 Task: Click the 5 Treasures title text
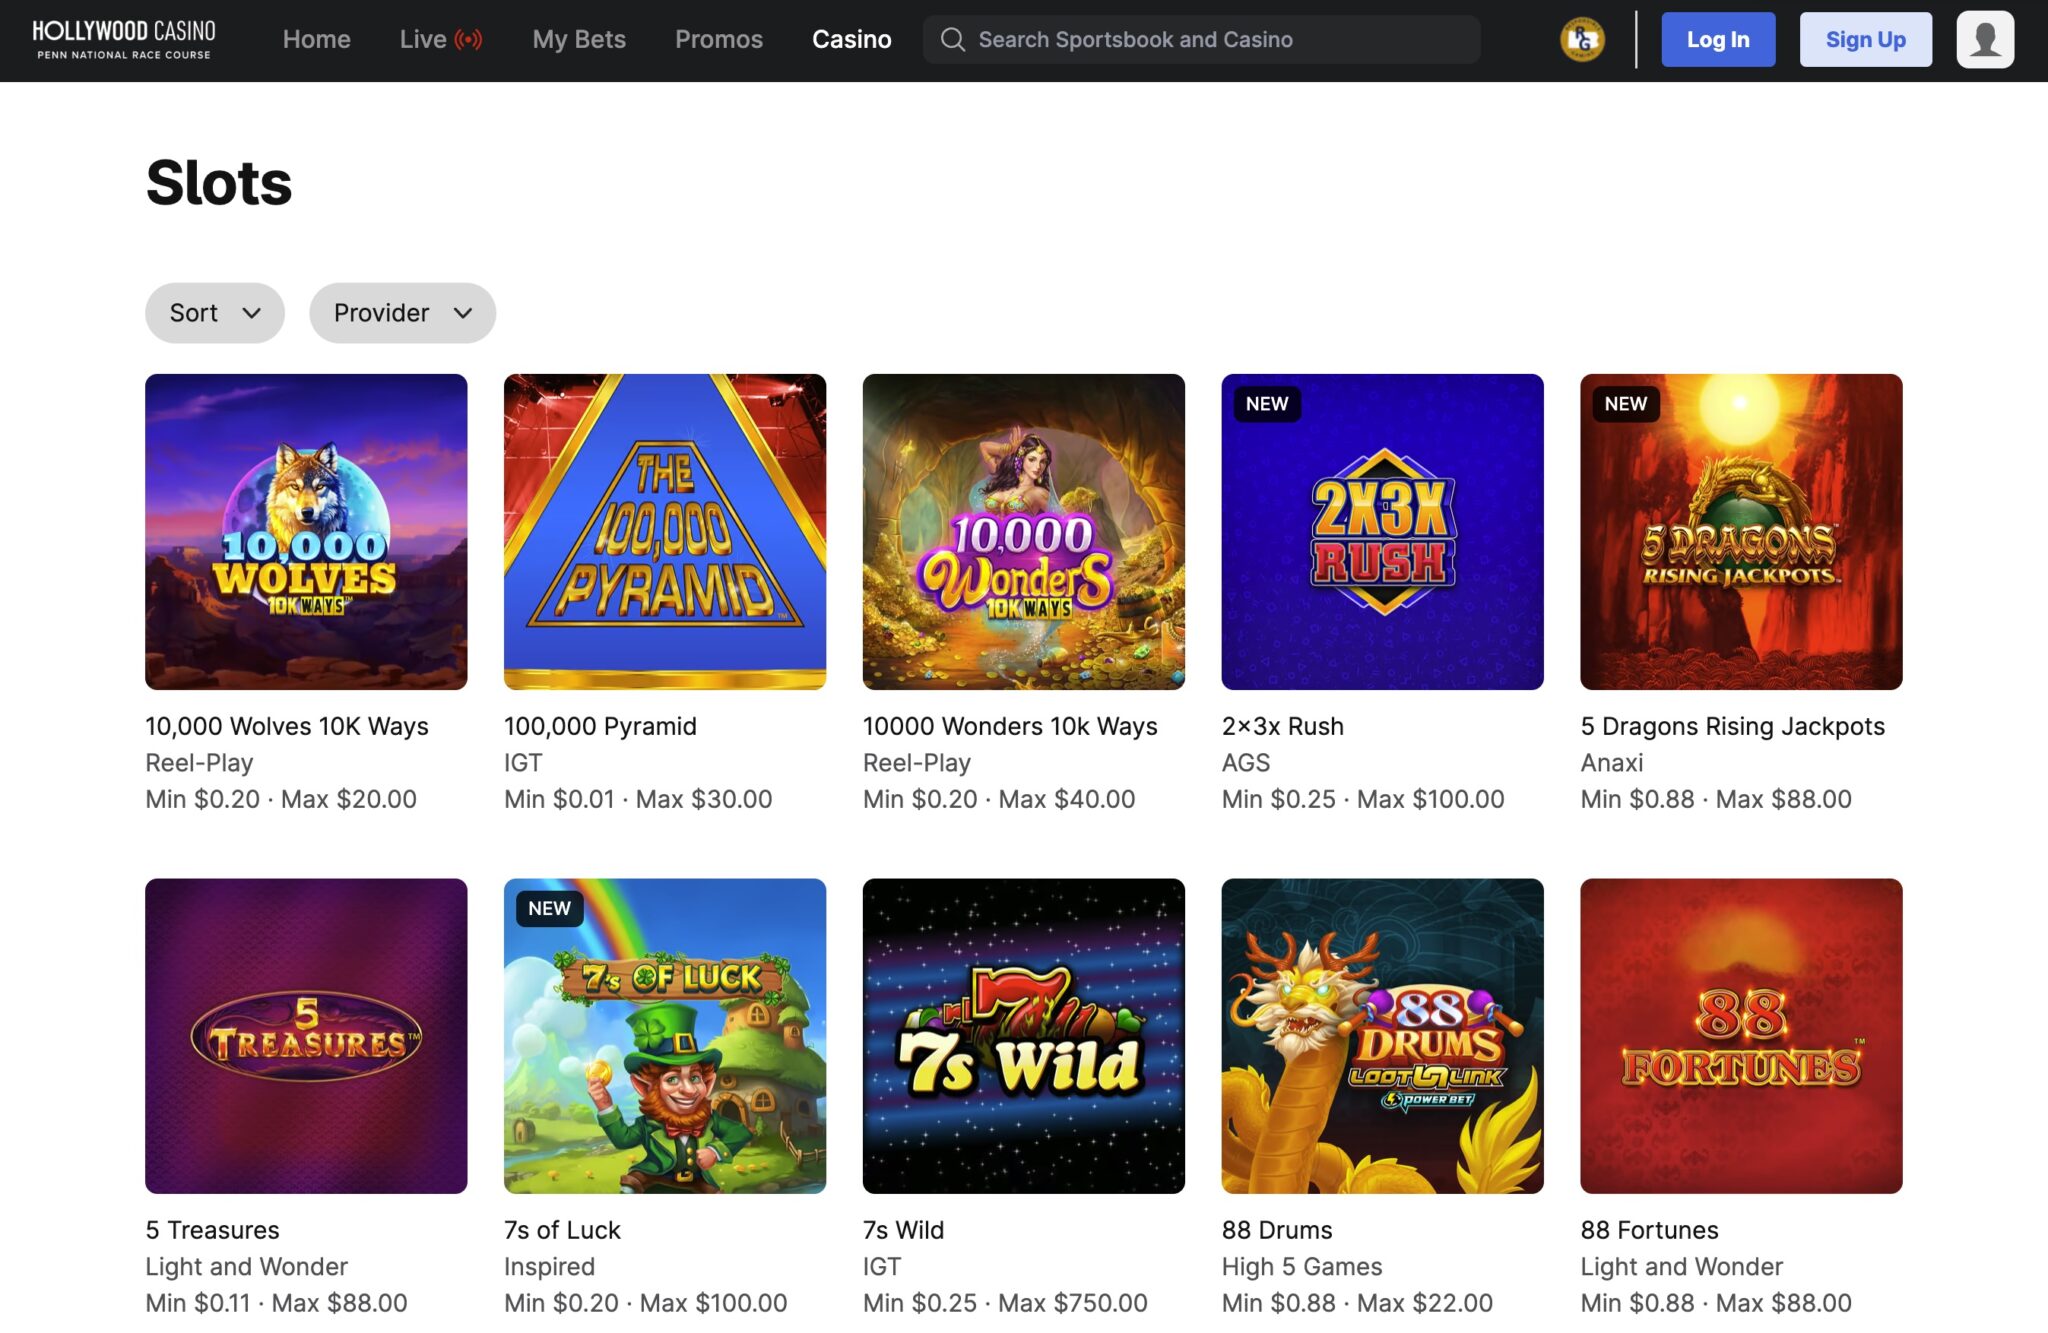click(212, 1230)
